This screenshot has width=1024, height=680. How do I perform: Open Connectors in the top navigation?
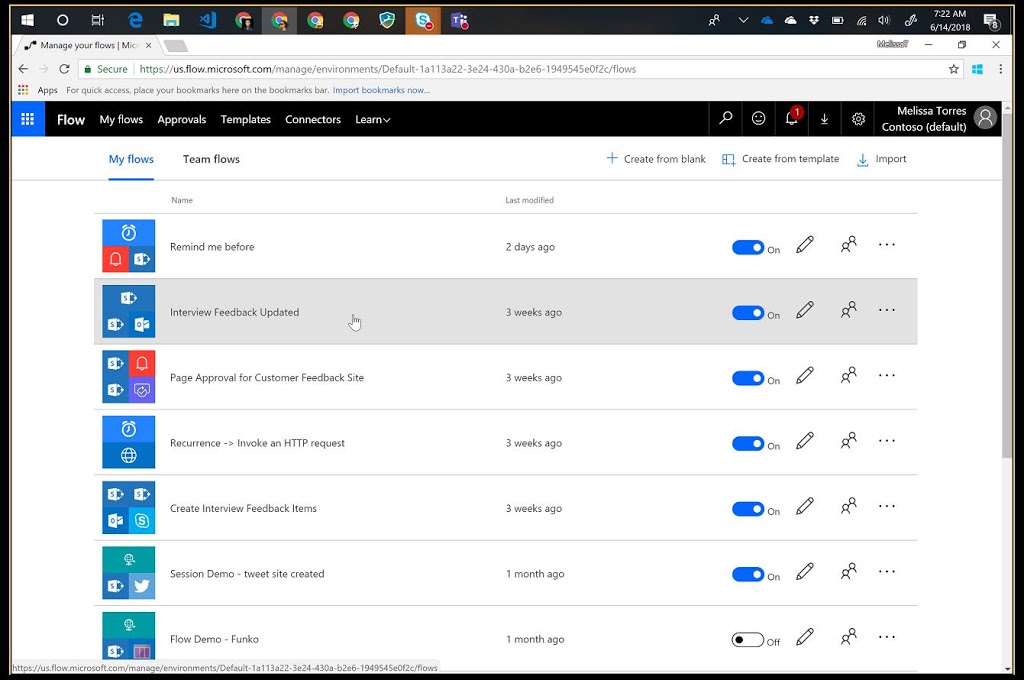click(313, 120)
